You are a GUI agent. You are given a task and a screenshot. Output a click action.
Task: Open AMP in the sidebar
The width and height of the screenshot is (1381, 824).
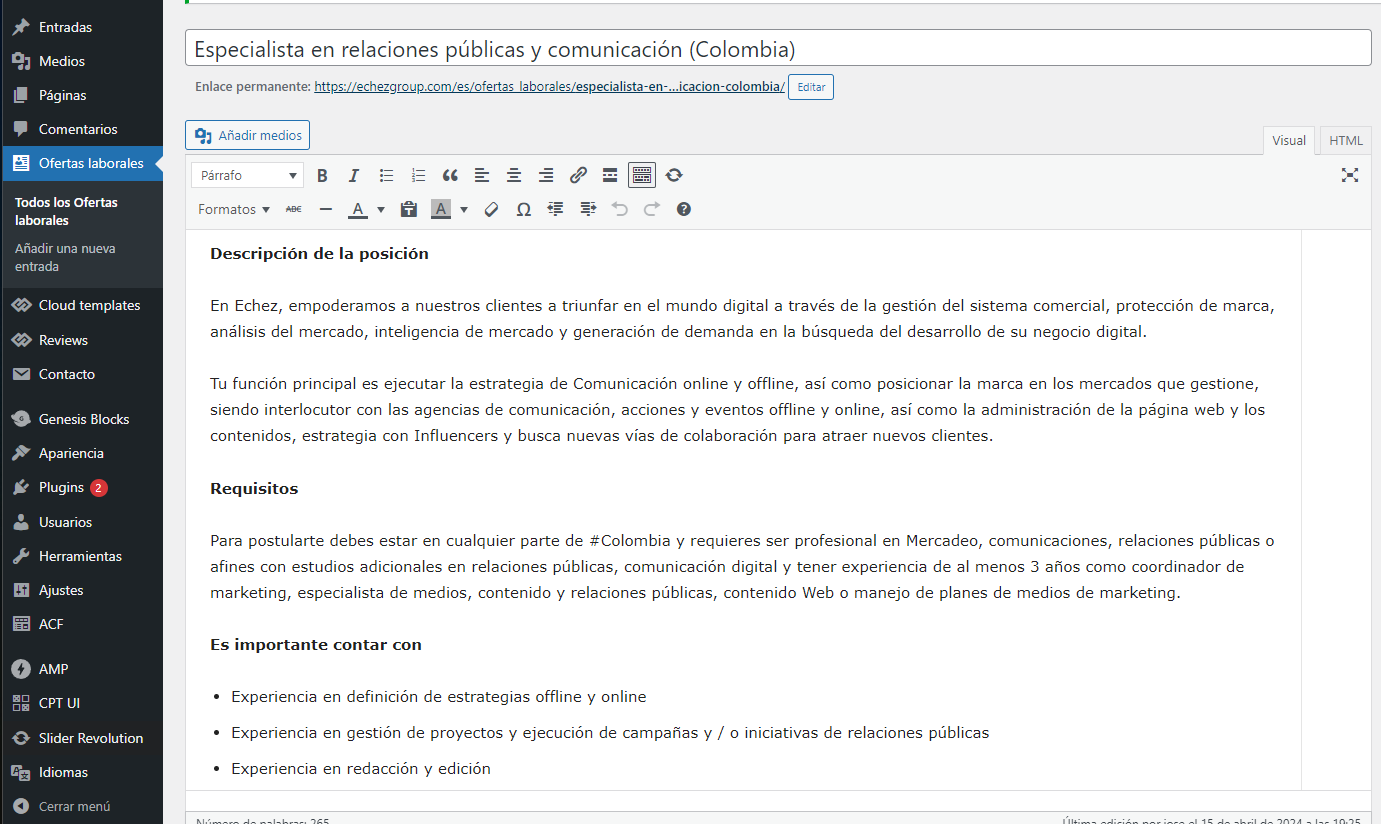(x=81, y=669)
